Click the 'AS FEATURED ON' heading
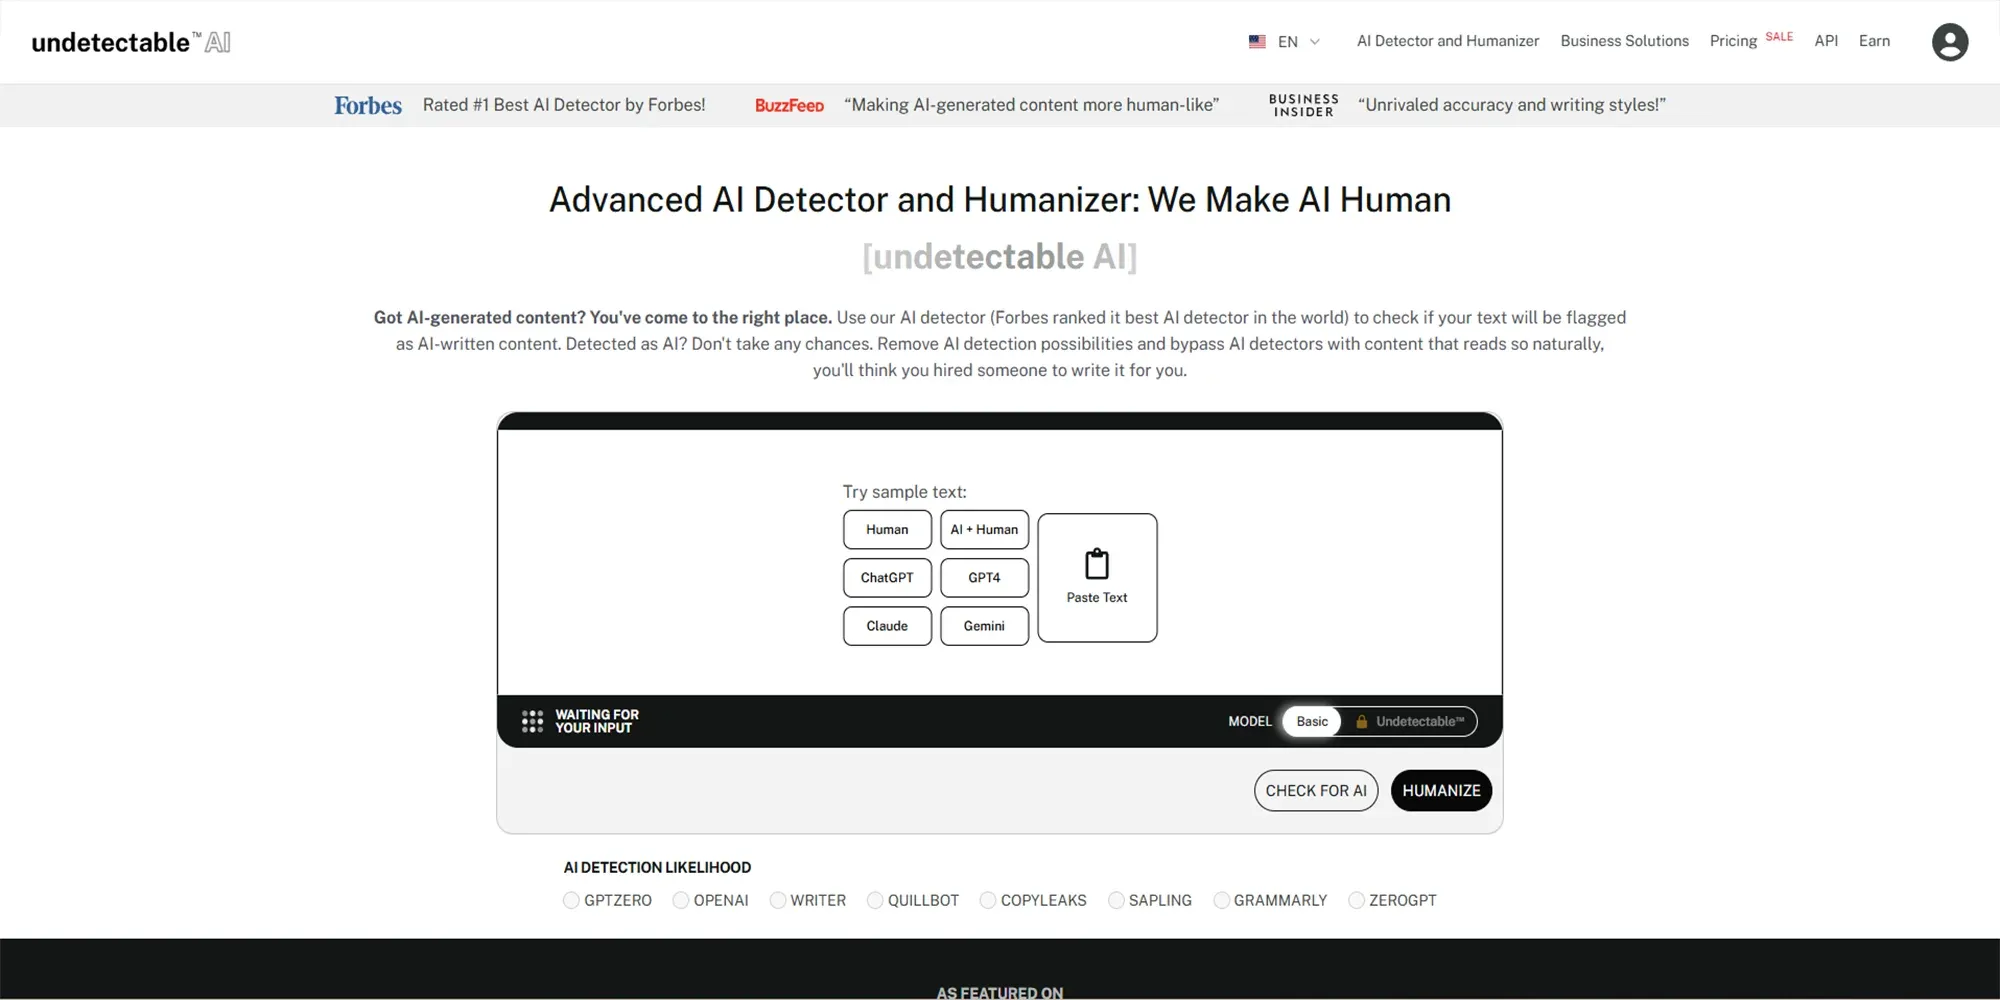The height and width of the screenshot is (1000, 2000). point(1000,992)
